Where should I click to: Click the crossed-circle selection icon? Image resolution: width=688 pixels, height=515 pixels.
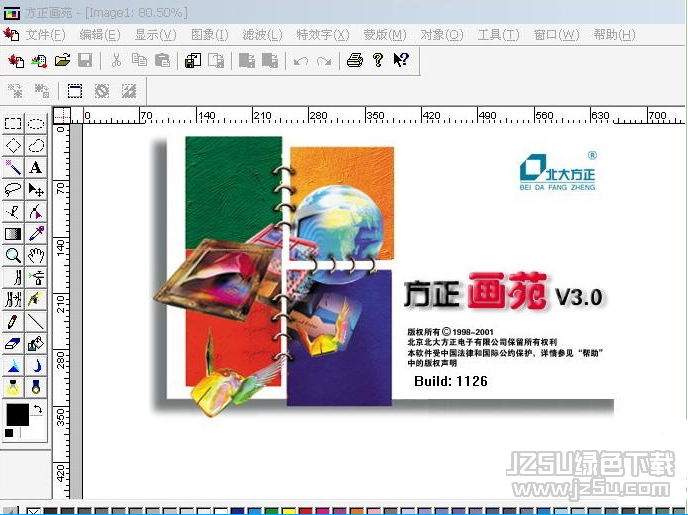(x=102, y=91)
